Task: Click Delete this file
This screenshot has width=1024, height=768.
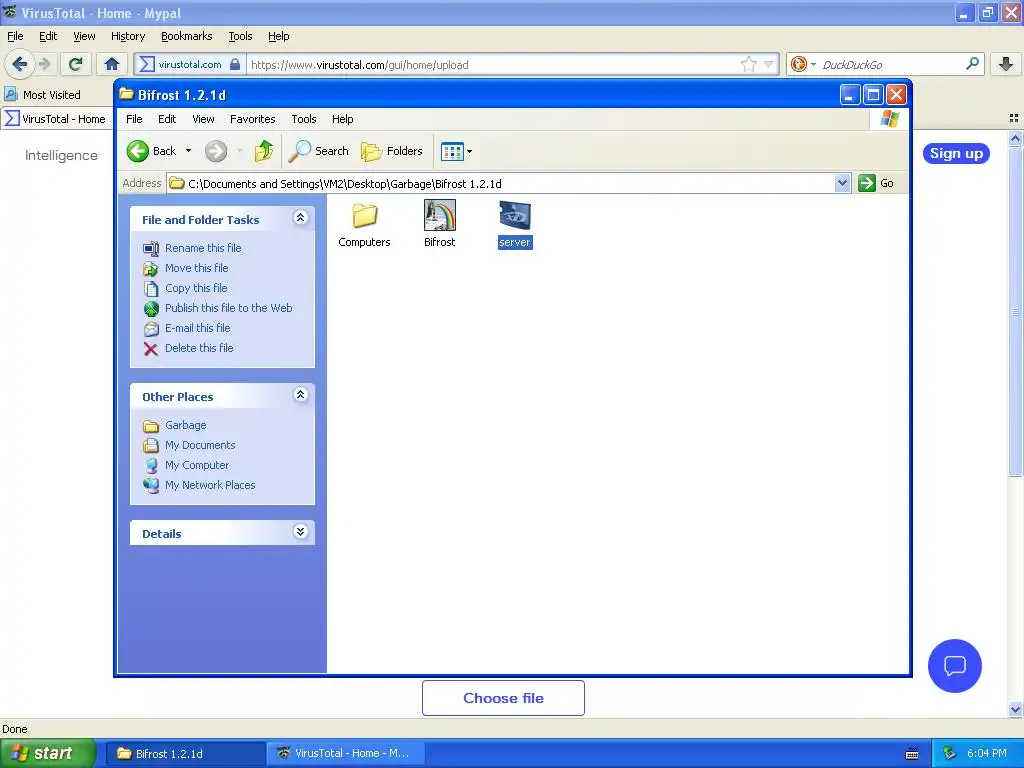Action: coord(199,348)
